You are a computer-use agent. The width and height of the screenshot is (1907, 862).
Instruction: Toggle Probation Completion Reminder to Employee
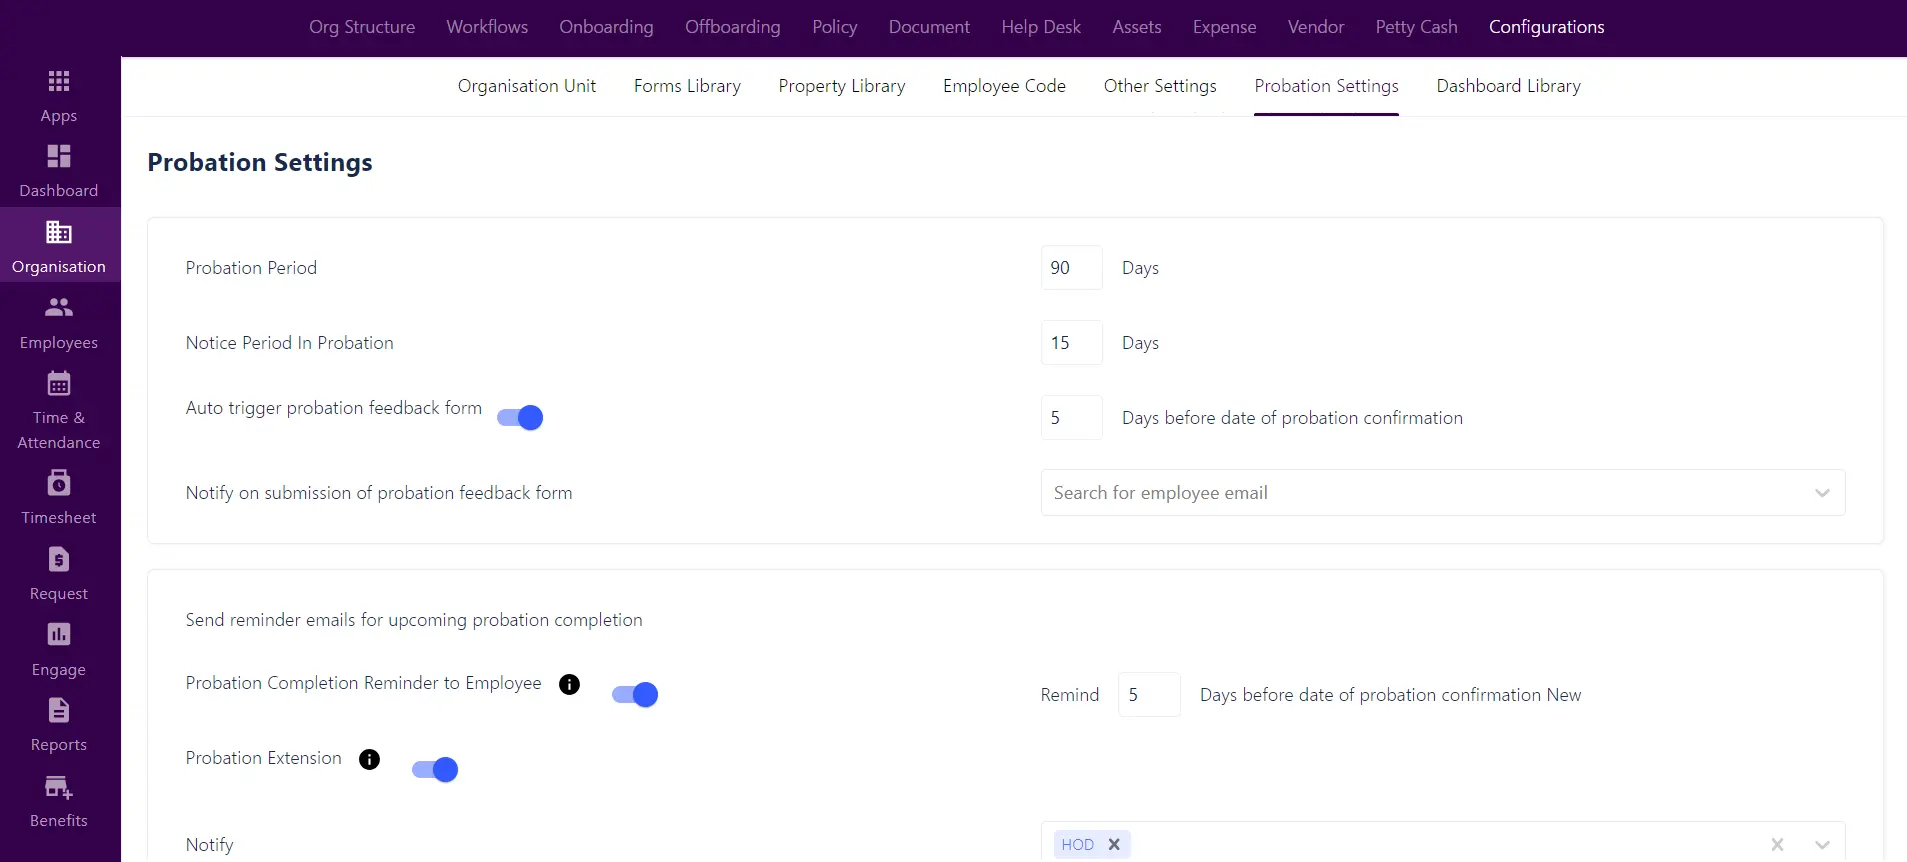click(x=635, y=694)
